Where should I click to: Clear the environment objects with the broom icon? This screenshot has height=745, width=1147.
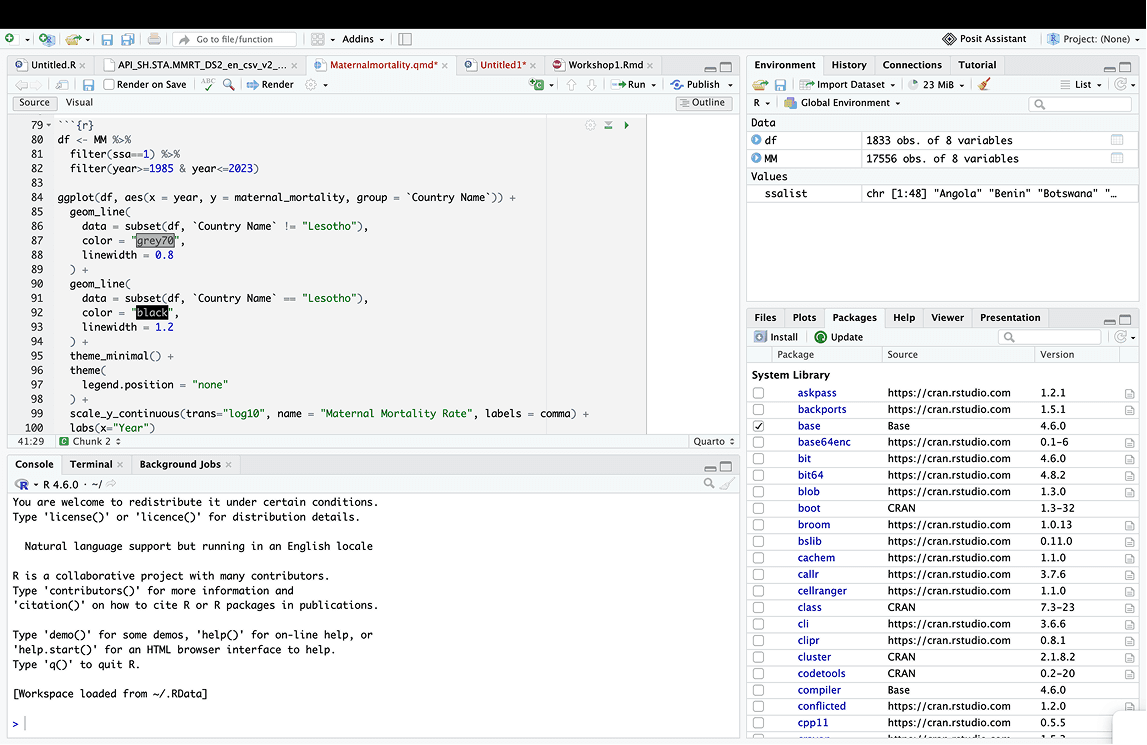[985, 84]
